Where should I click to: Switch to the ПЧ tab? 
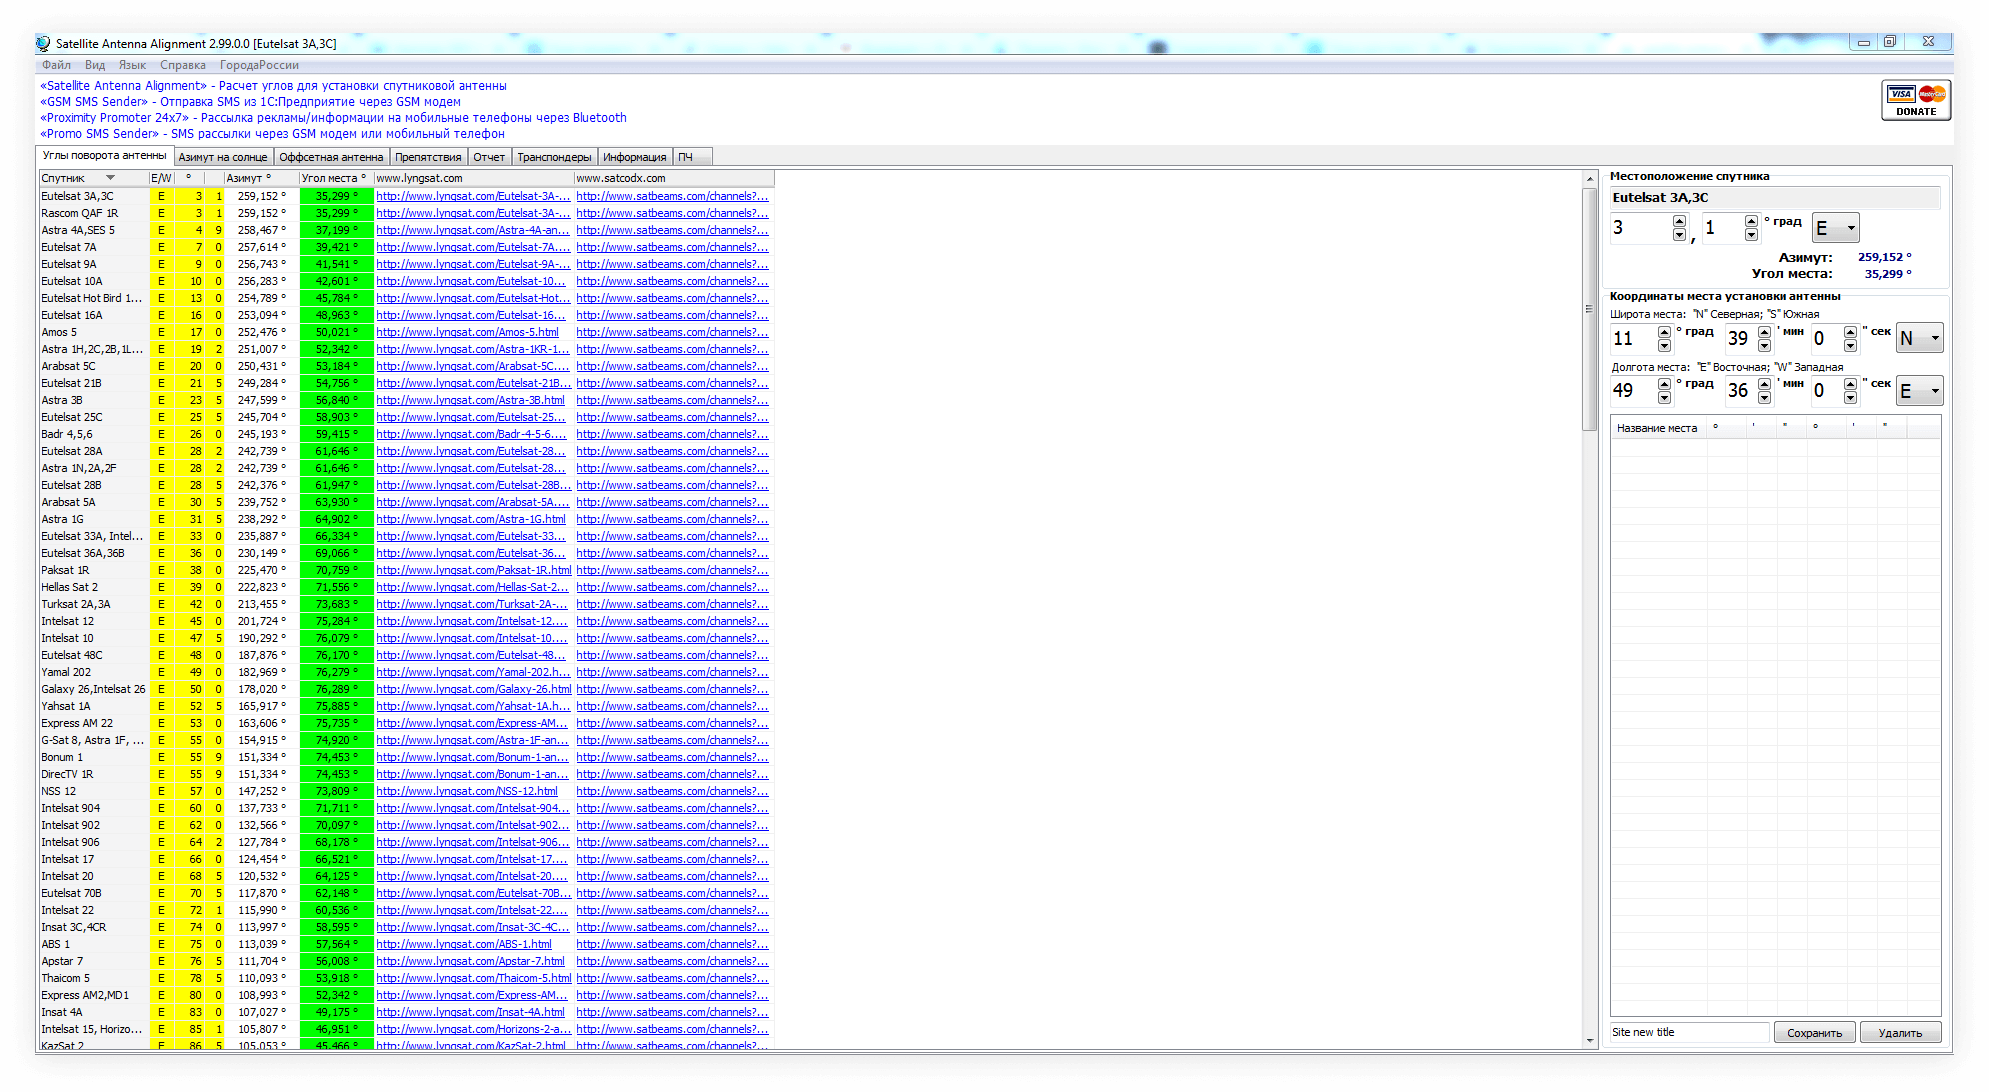(x=693, y=157)
